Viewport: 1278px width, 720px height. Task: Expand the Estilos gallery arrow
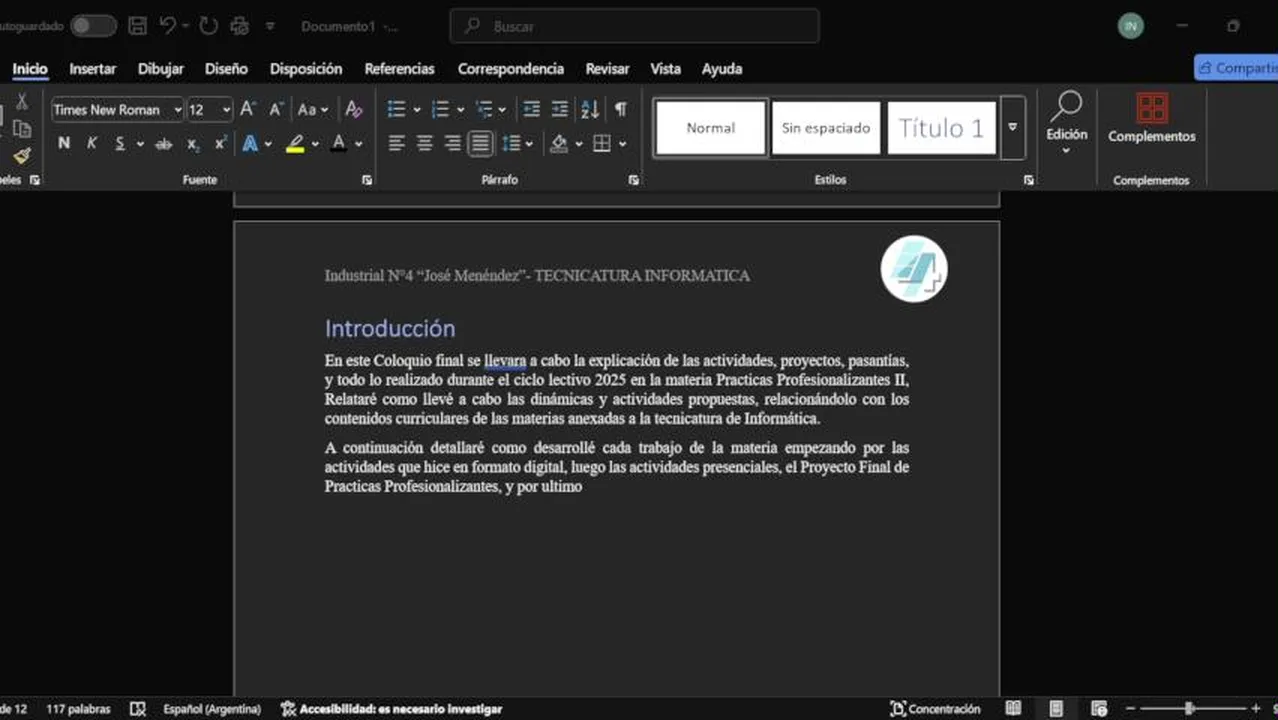pyautogui.click(x=1013, y=128)
